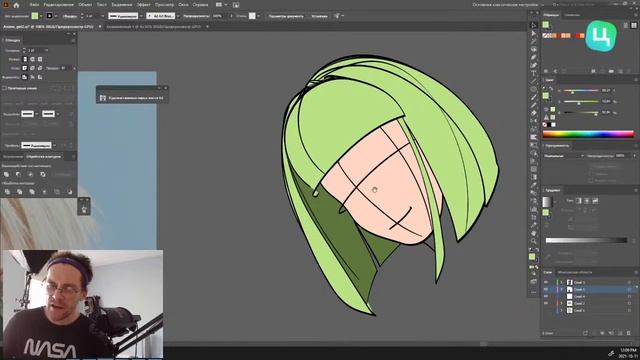Click the Exclude shape mode icon
The height and width of the screenshot is (360, 640).
(43, 174)
